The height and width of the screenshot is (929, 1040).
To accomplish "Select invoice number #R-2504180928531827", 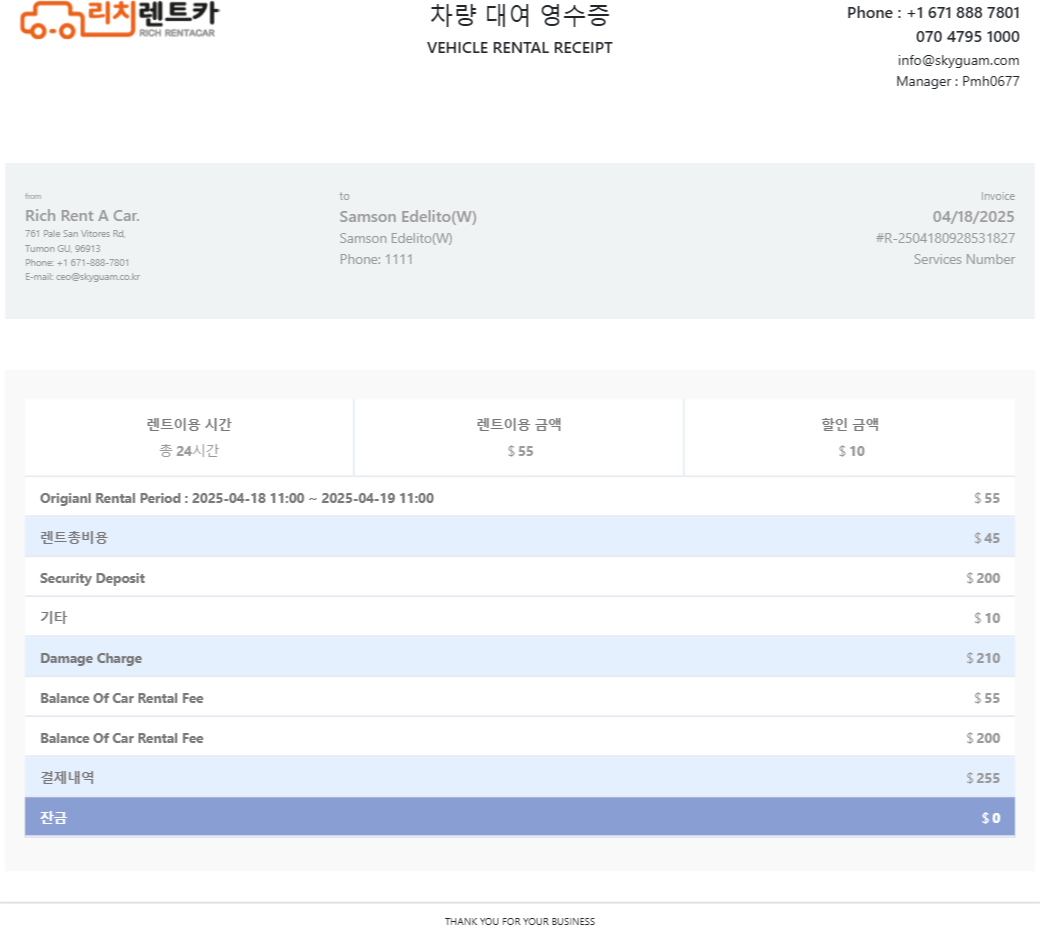I will [945, 238].
